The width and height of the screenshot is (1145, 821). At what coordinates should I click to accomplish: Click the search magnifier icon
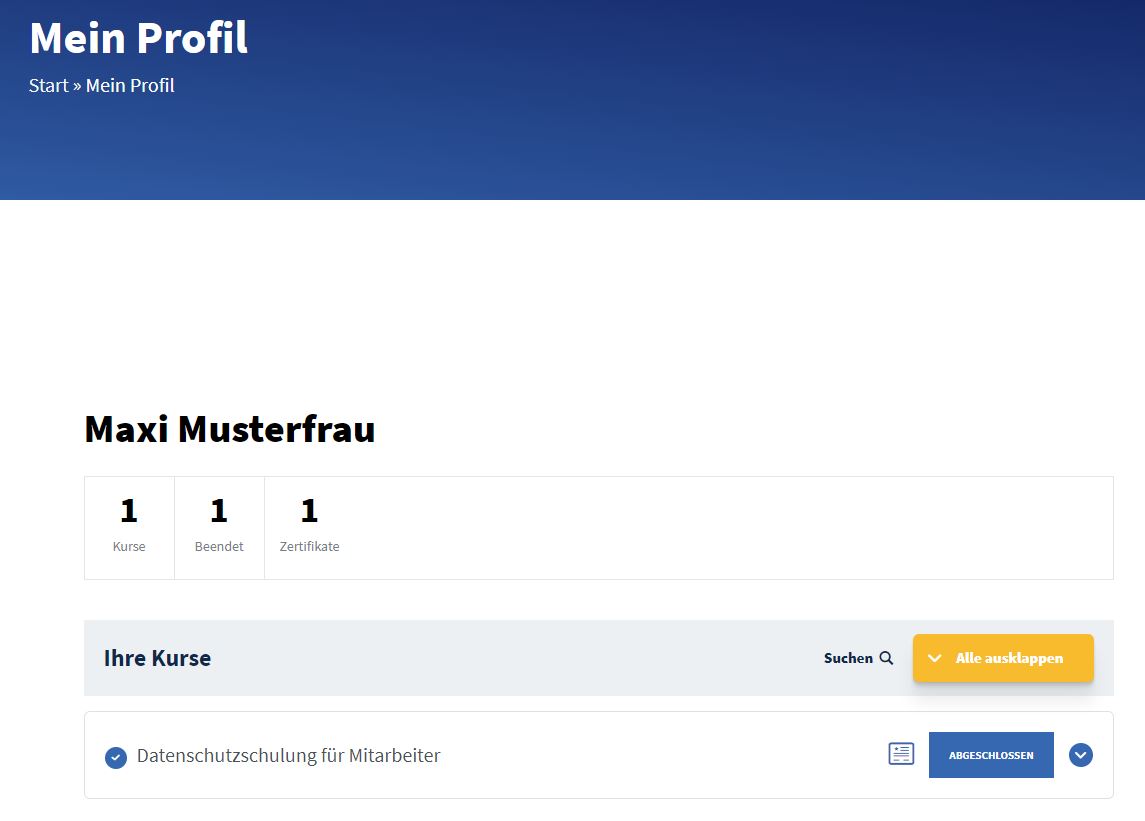coord(886,658)
